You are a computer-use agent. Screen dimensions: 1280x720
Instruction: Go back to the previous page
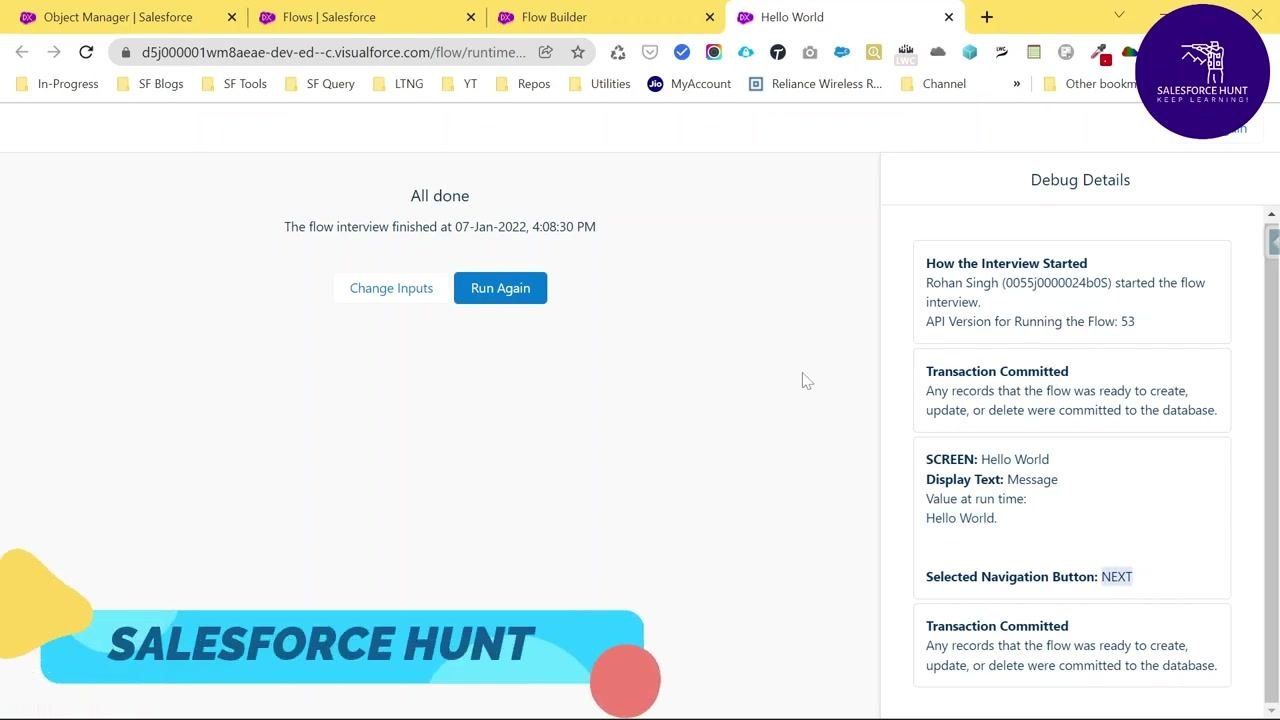[x=22, y=52]
